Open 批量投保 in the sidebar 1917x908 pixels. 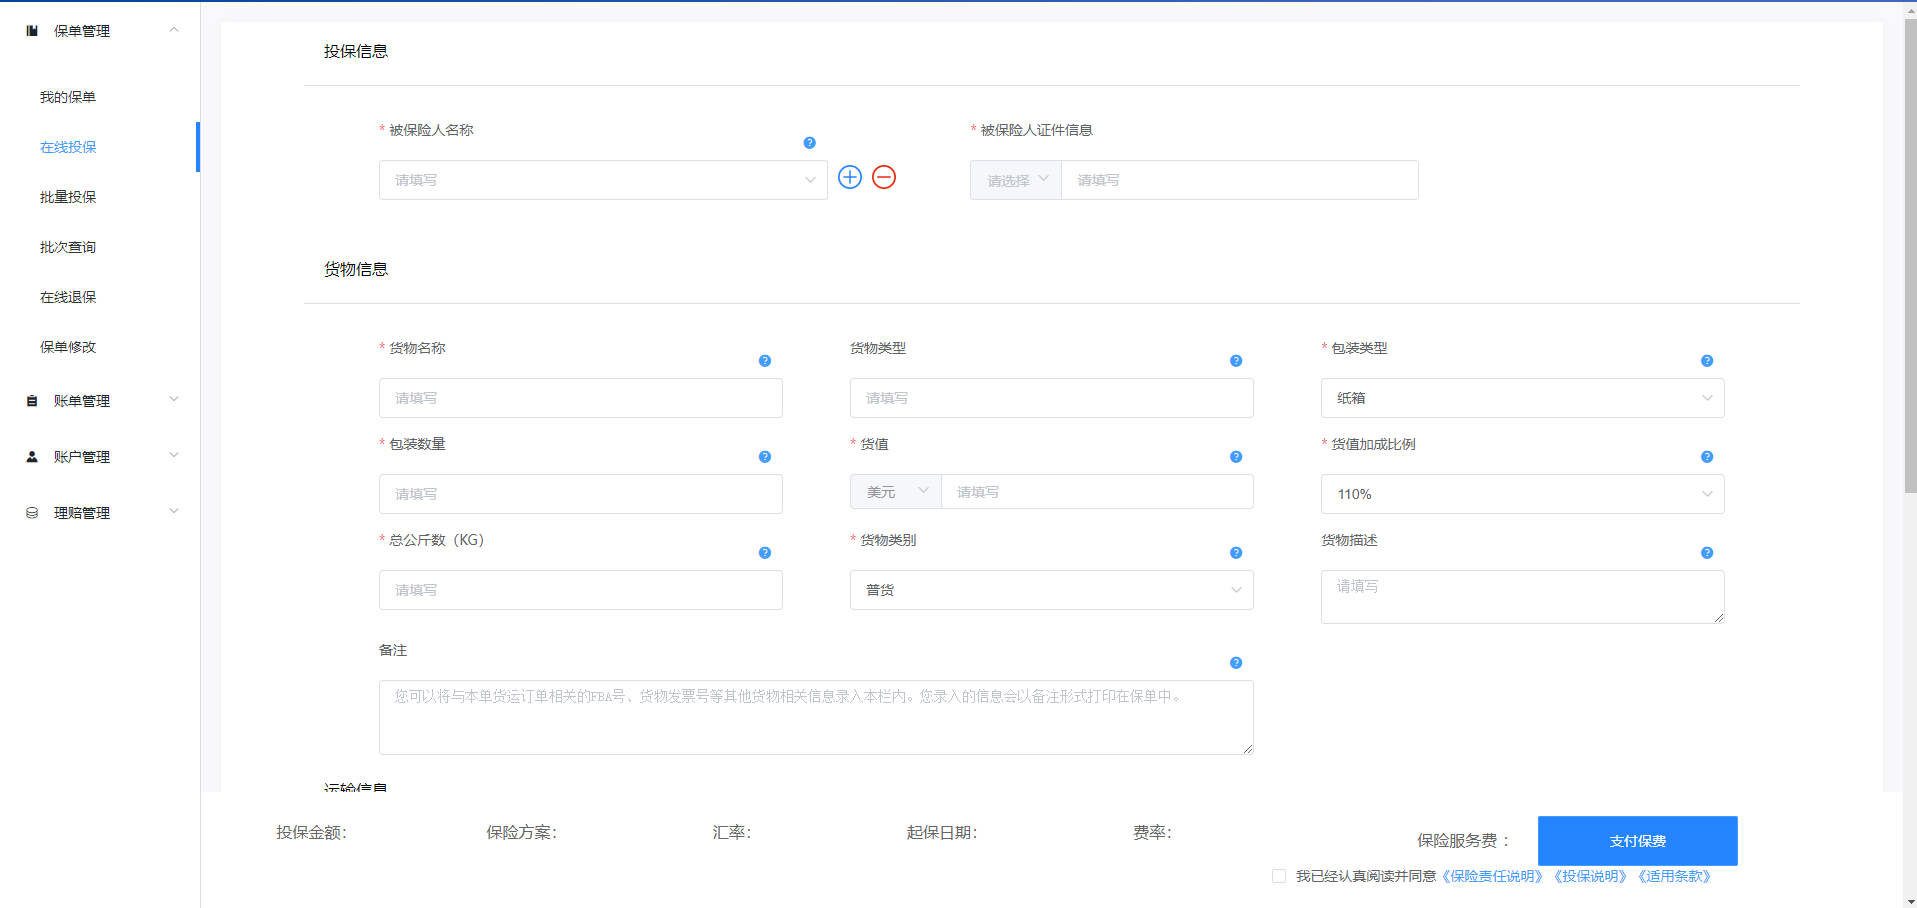[68, 197]
